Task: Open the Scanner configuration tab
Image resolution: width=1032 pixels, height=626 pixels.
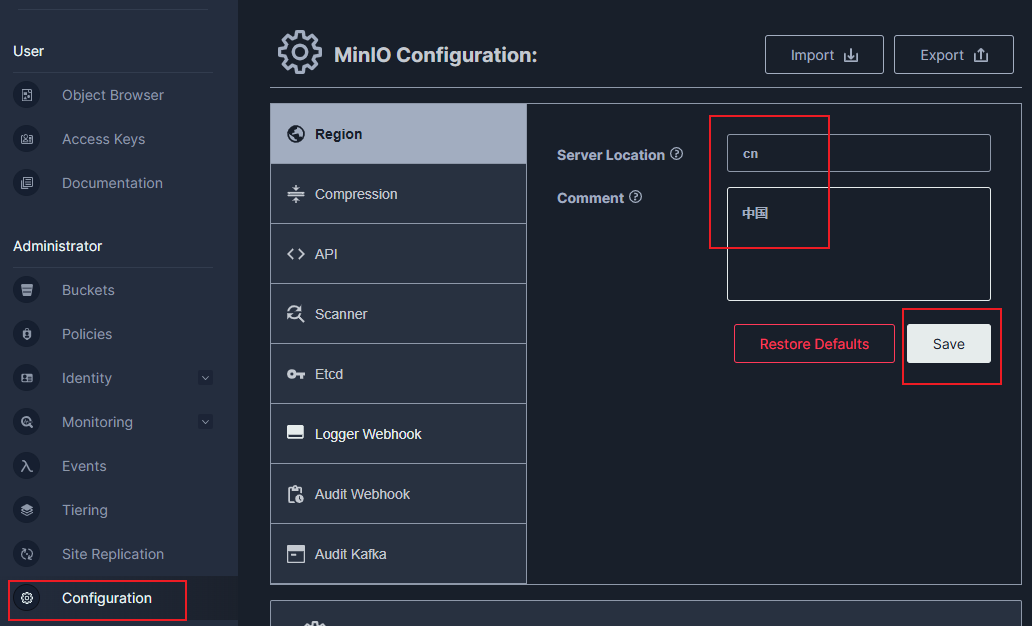Action: click(398, 314)
